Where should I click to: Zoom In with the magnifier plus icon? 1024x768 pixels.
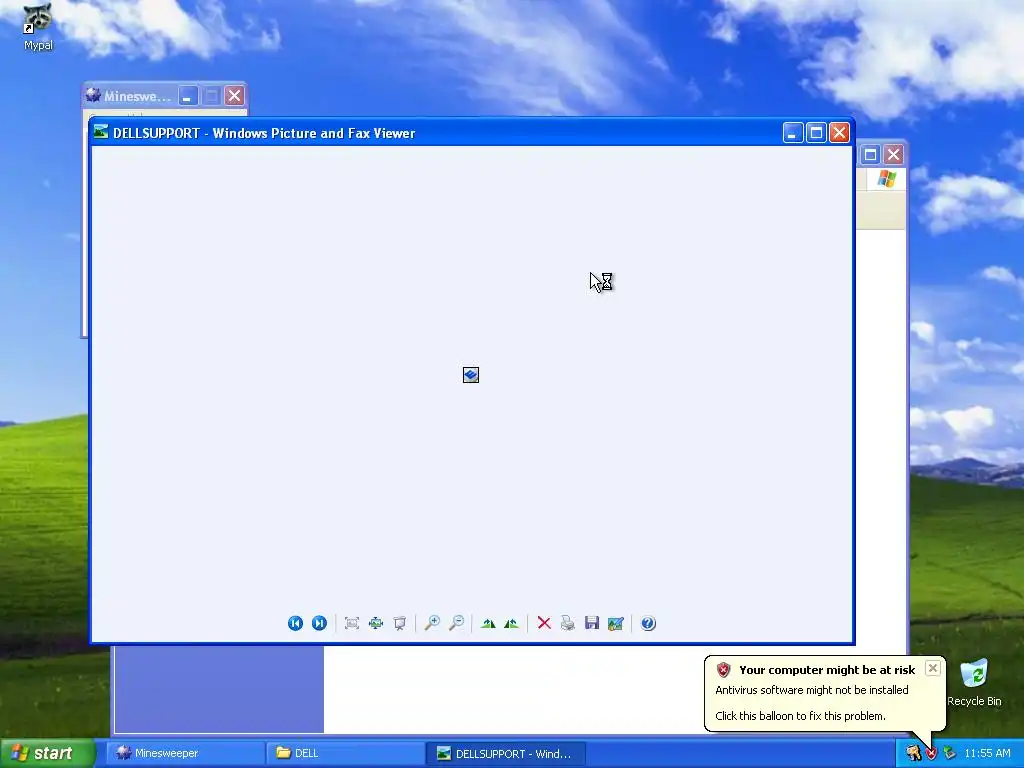432,623
